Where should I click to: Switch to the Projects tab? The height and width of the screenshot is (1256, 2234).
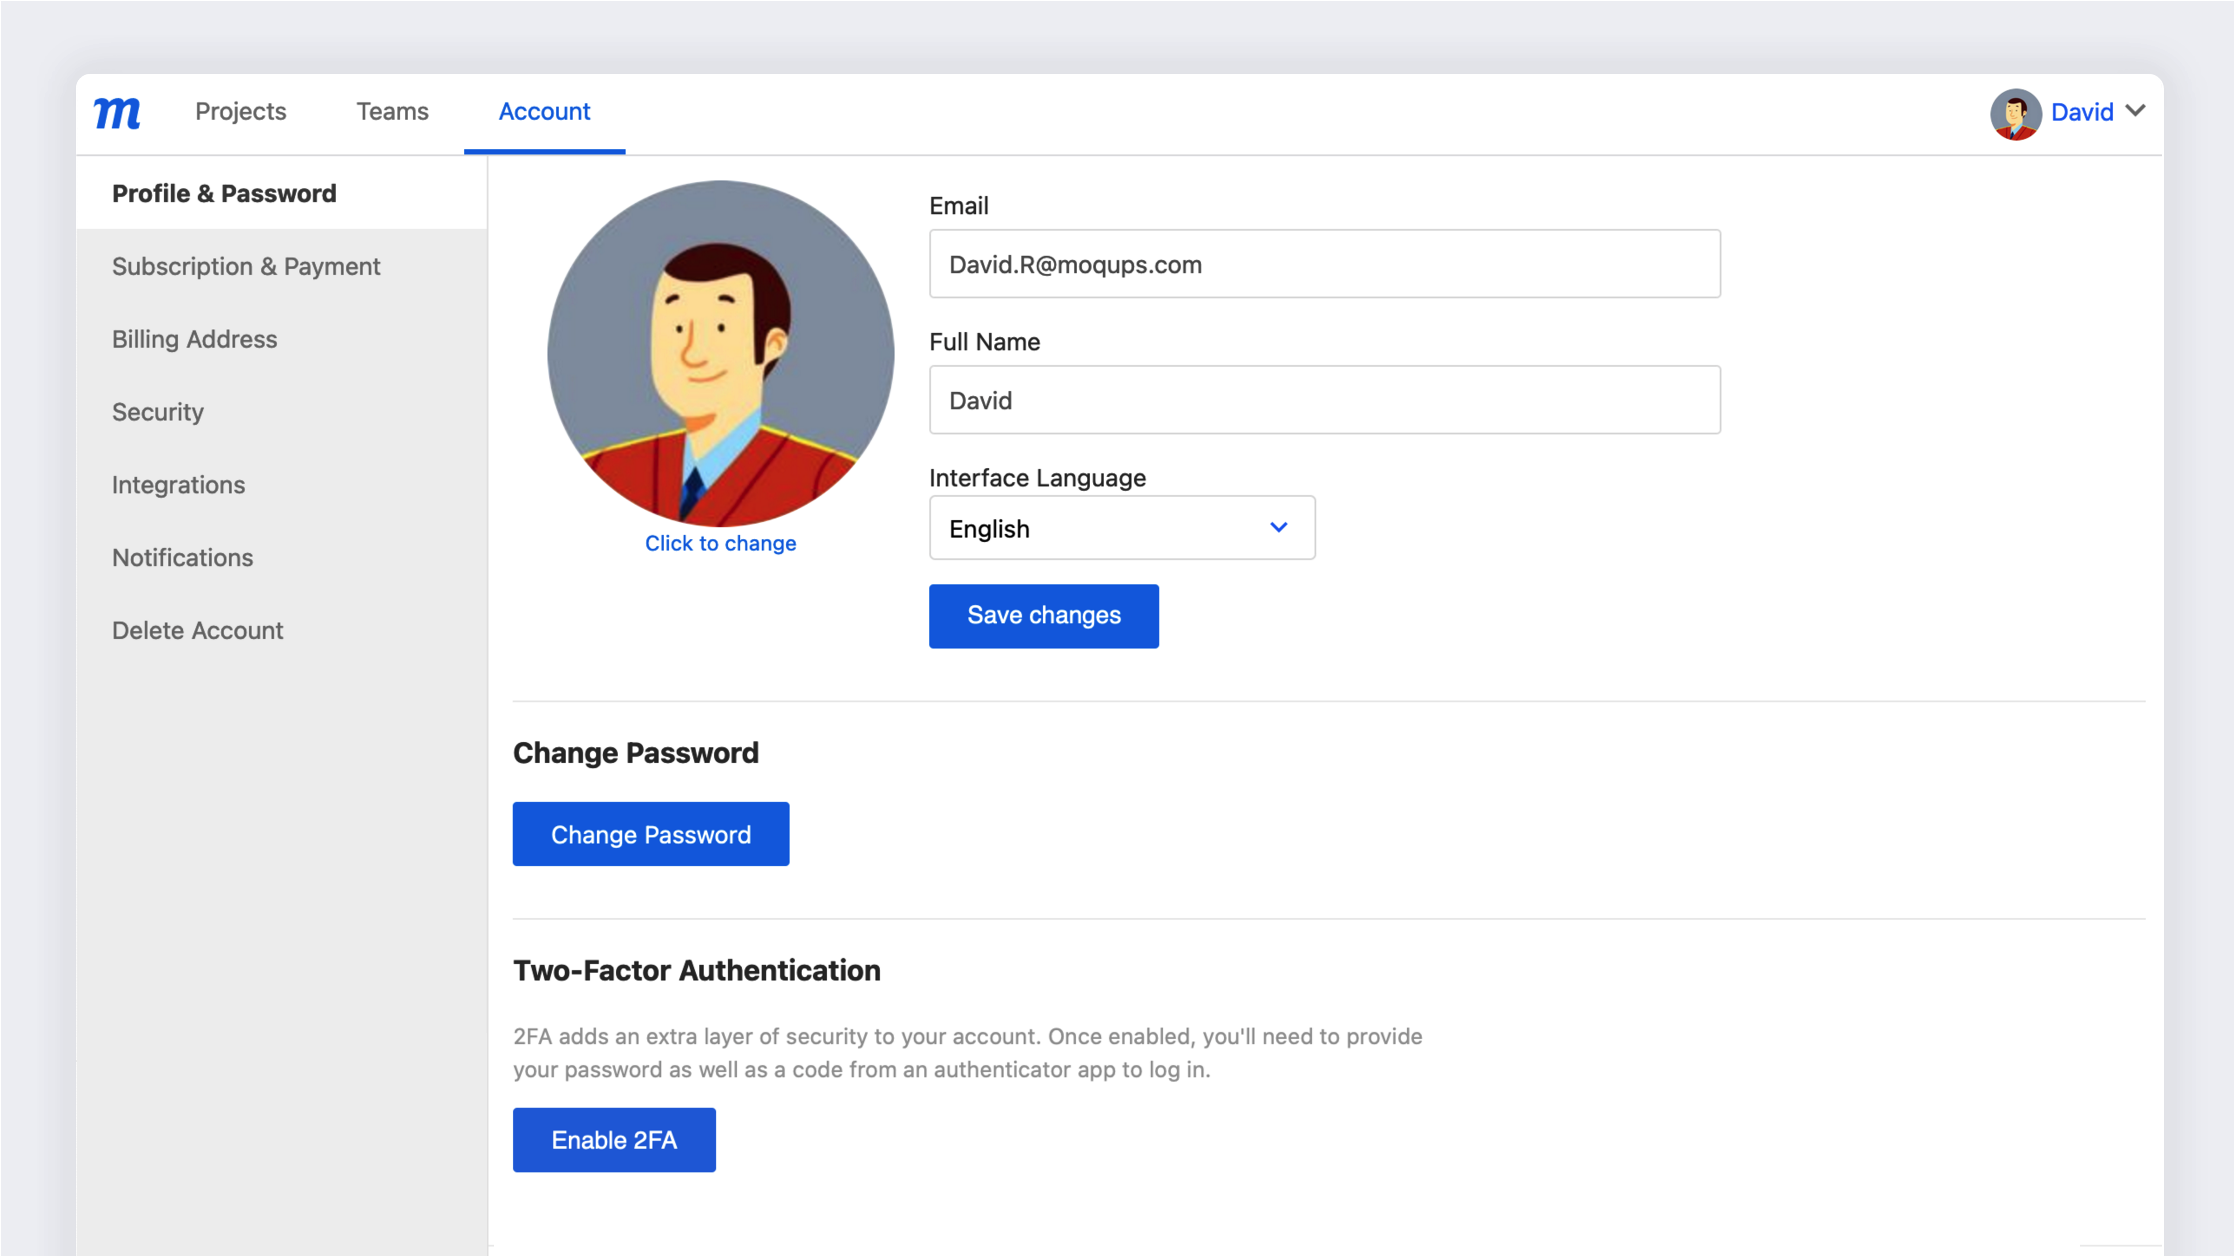point(240,112)
